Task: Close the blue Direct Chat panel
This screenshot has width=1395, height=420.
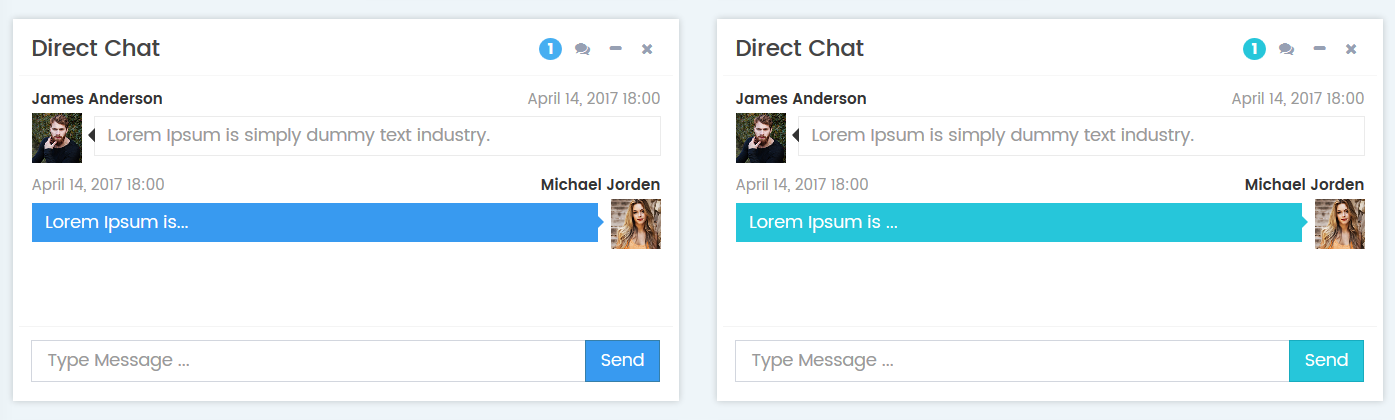Action: click(647, 49)
